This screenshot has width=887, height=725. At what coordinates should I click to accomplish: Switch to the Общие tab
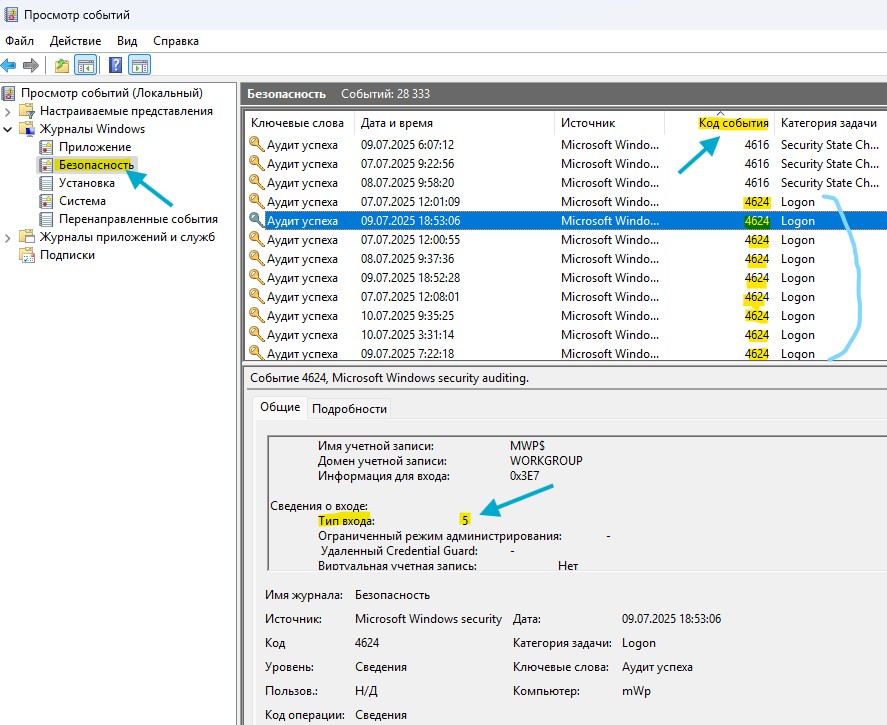tap(280, 407)
